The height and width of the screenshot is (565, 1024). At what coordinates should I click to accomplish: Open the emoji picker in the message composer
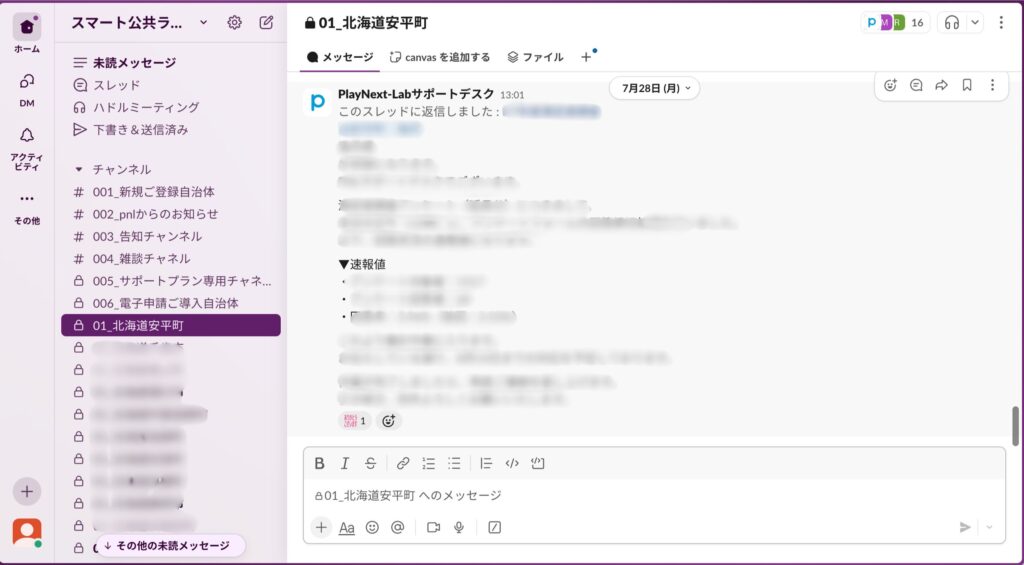tap(372, 527)
